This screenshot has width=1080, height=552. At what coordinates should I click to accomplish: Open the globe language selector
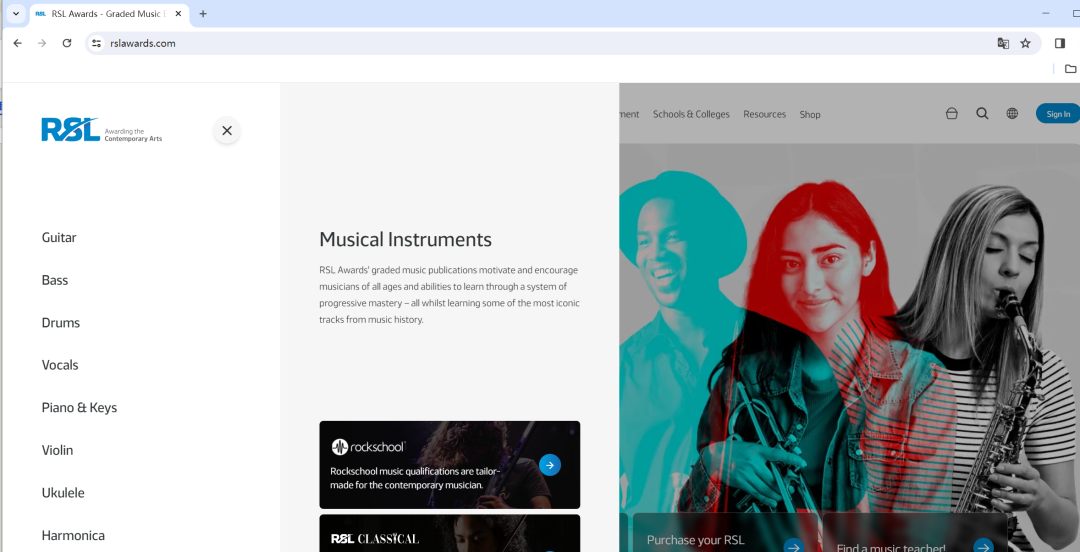point(1012,114)
